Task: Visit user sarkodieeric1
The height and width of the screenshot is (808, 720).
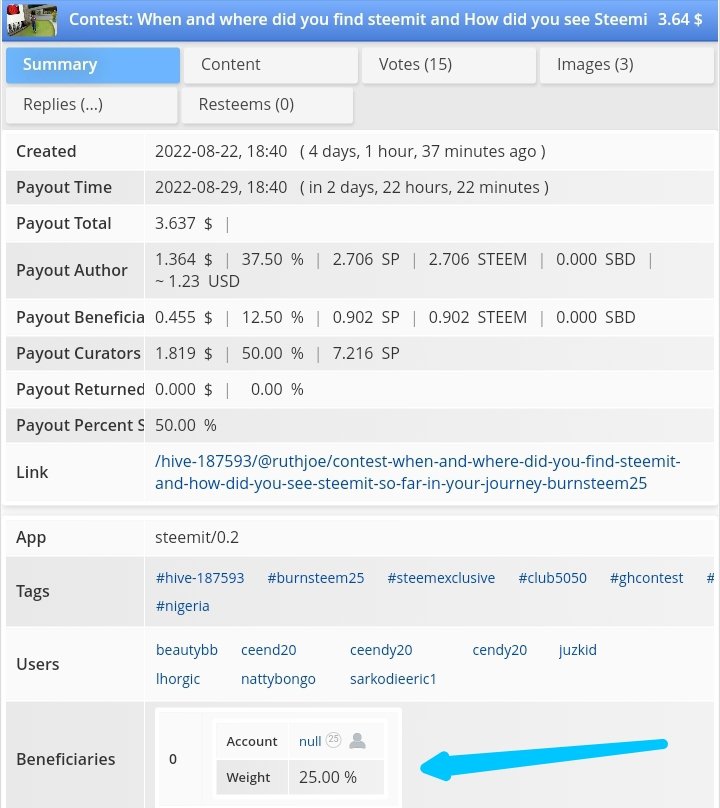Action: 393,679
